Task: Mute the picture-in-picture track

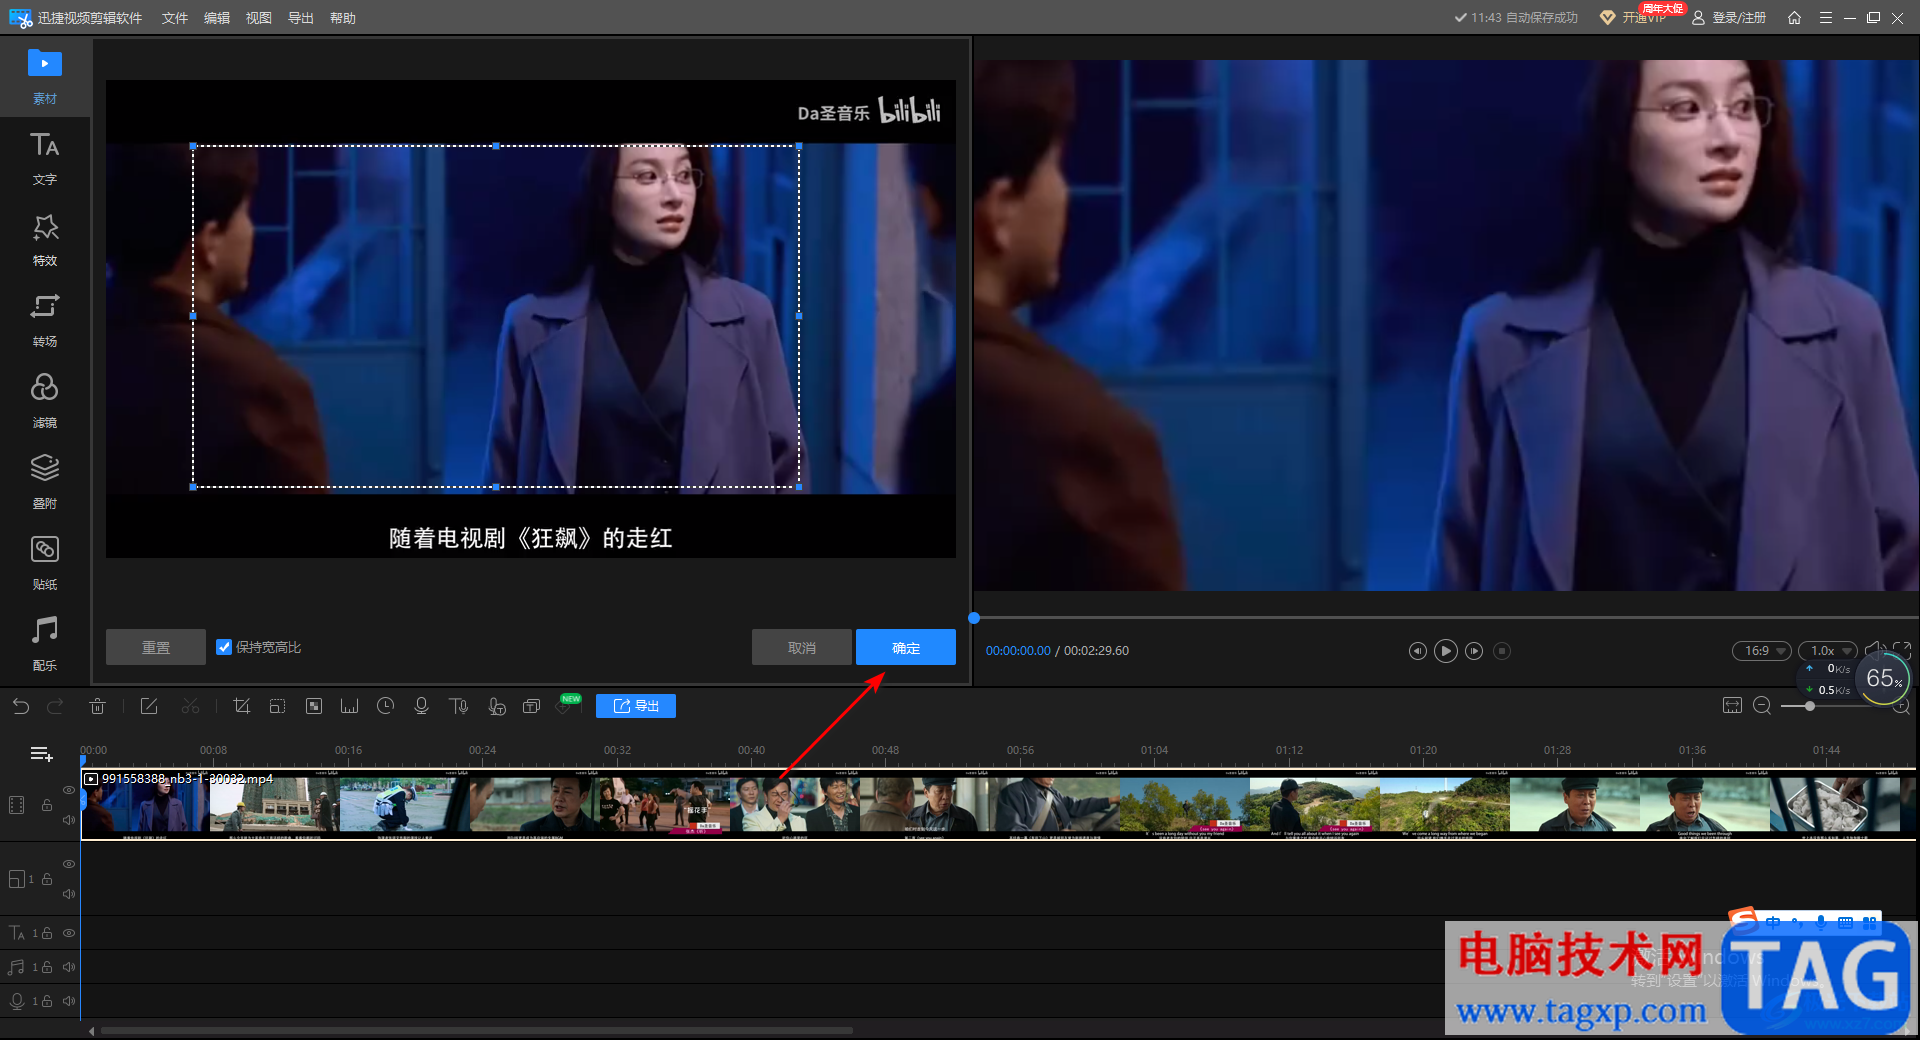Action: [x=69, y=894]
